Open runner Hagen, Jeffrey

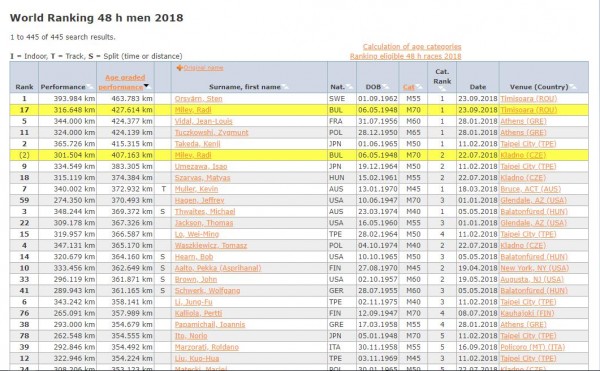[199, 200]
